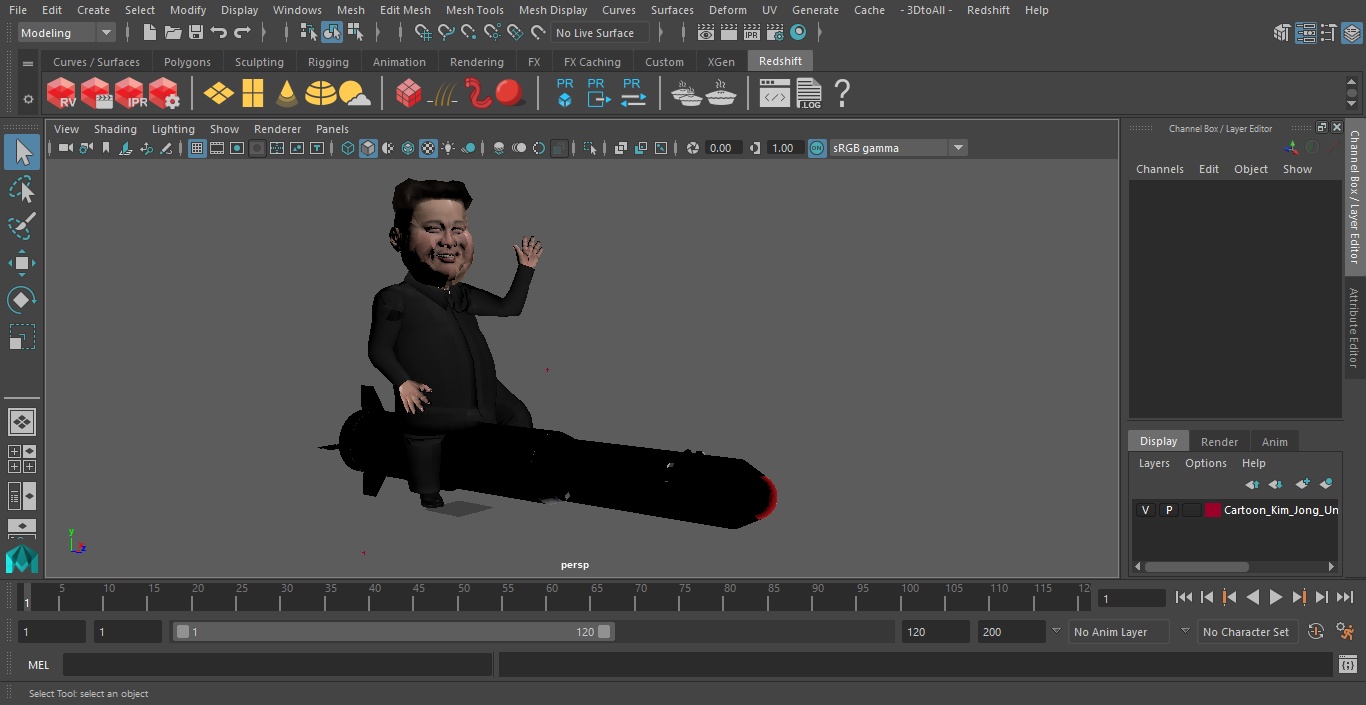Click the time range slider bar
Screen dimensions: 1366x705
[x=394, y=632]
